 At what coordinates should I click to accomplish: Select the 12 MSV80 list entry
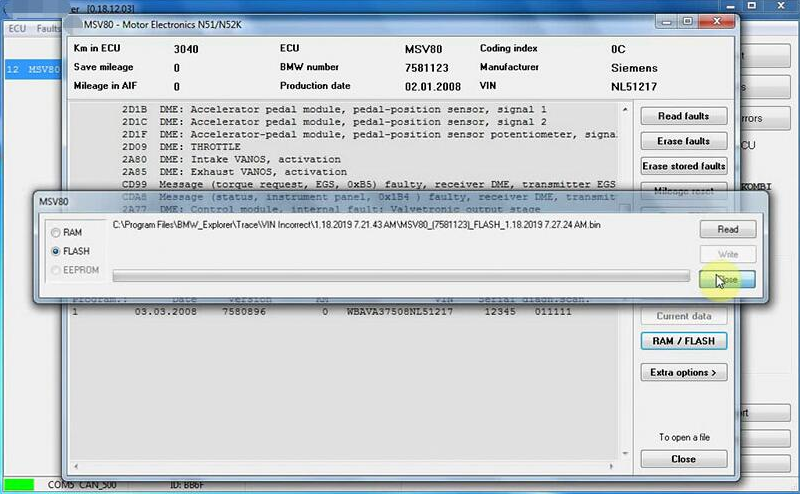point(33,69)
